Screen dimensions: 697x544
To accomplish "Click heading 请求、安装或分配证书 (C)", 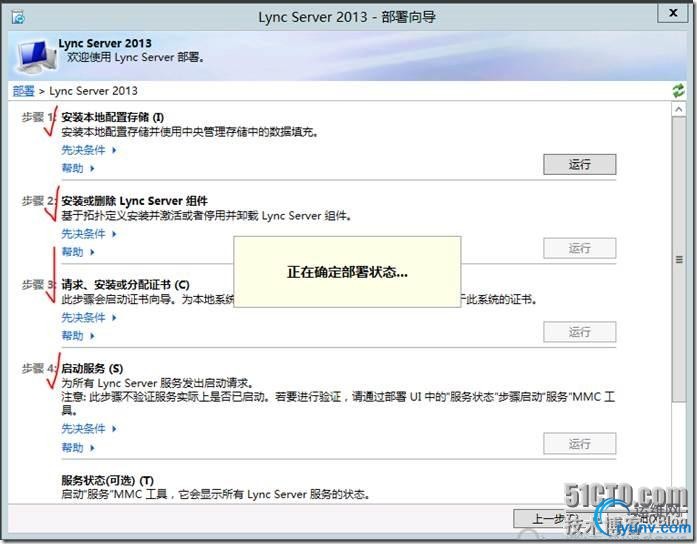I will pyautogui.click(x=125, y=284).
